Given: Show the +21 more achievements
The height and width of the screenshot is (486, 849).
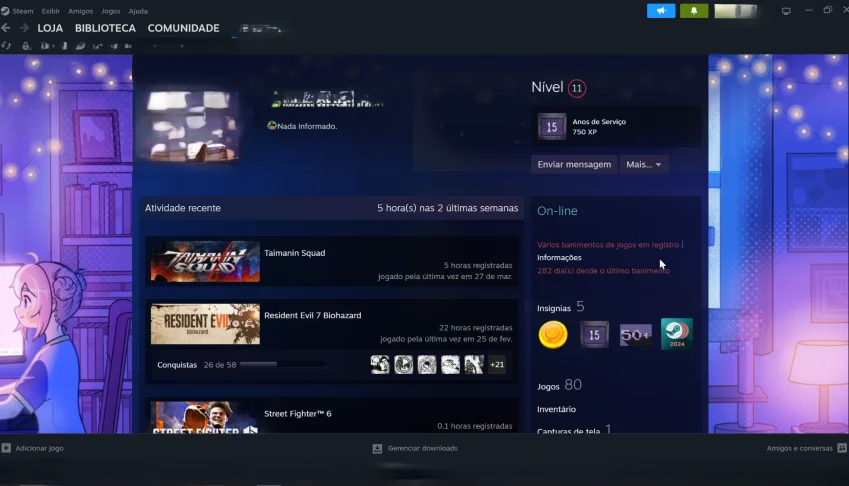Looking at the screenshot, I should click(x=497, y=365).
